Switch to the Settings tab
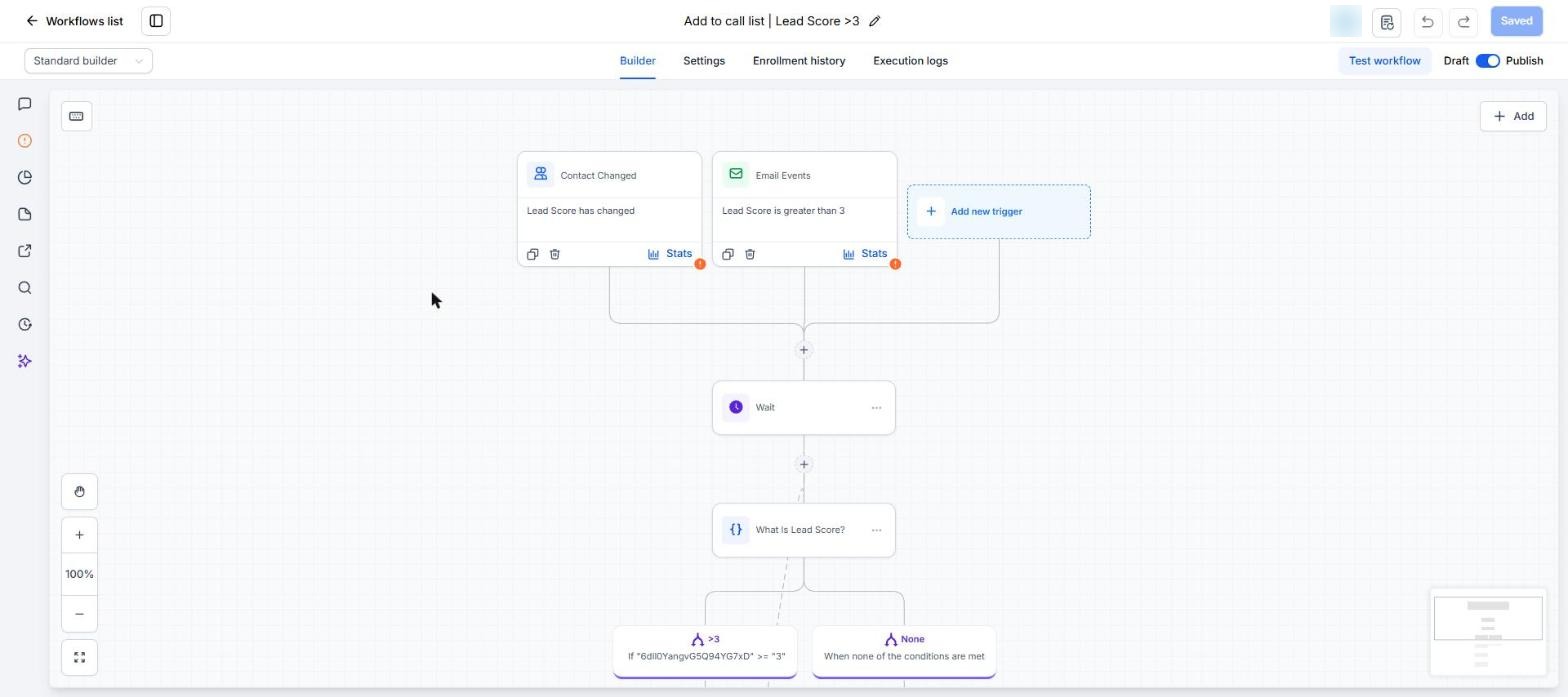The width and height of the screenshot is (1568, 697). click(704, 61)
